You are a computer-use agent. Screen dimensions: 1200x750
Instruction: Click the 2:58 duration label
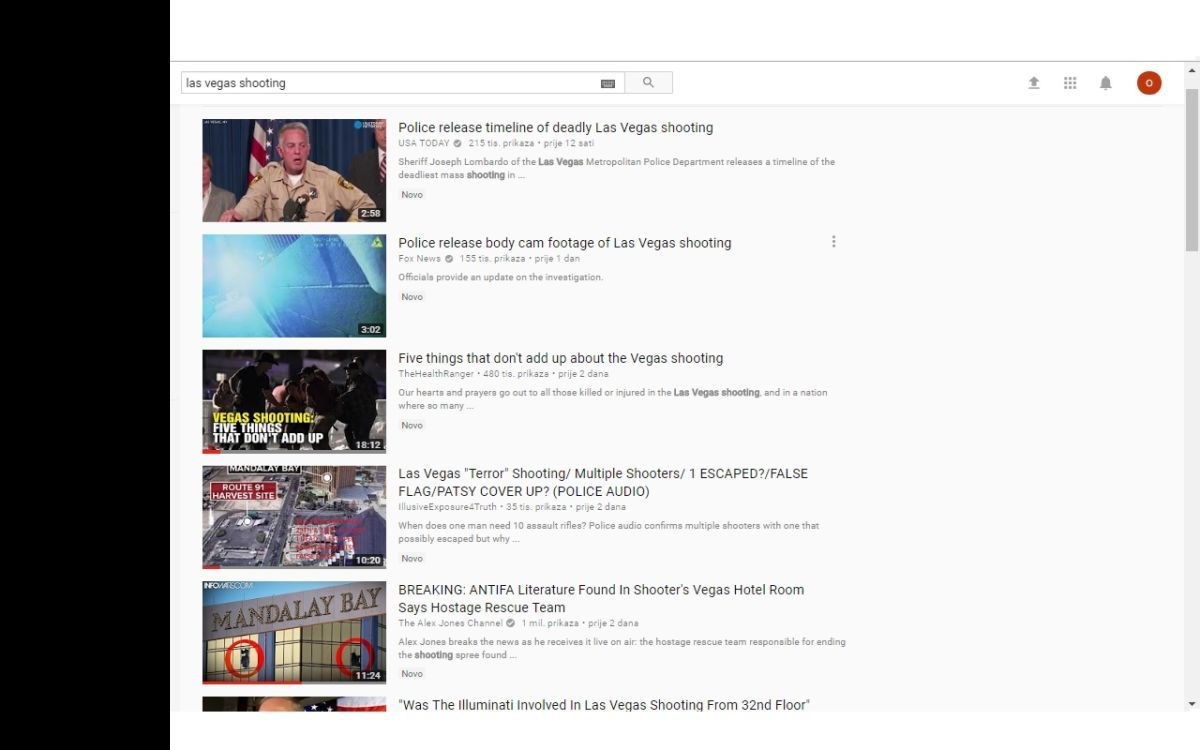tap(370, 213)
